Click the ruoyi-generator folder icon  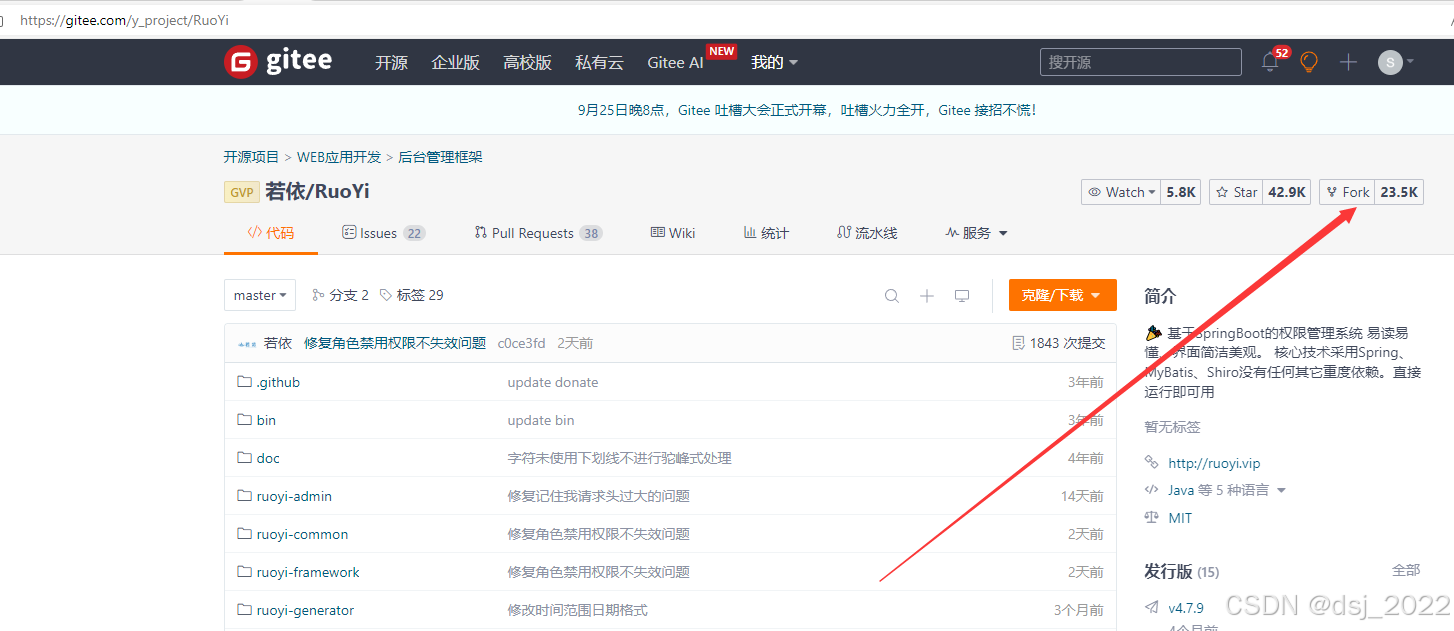pos(244,610)
